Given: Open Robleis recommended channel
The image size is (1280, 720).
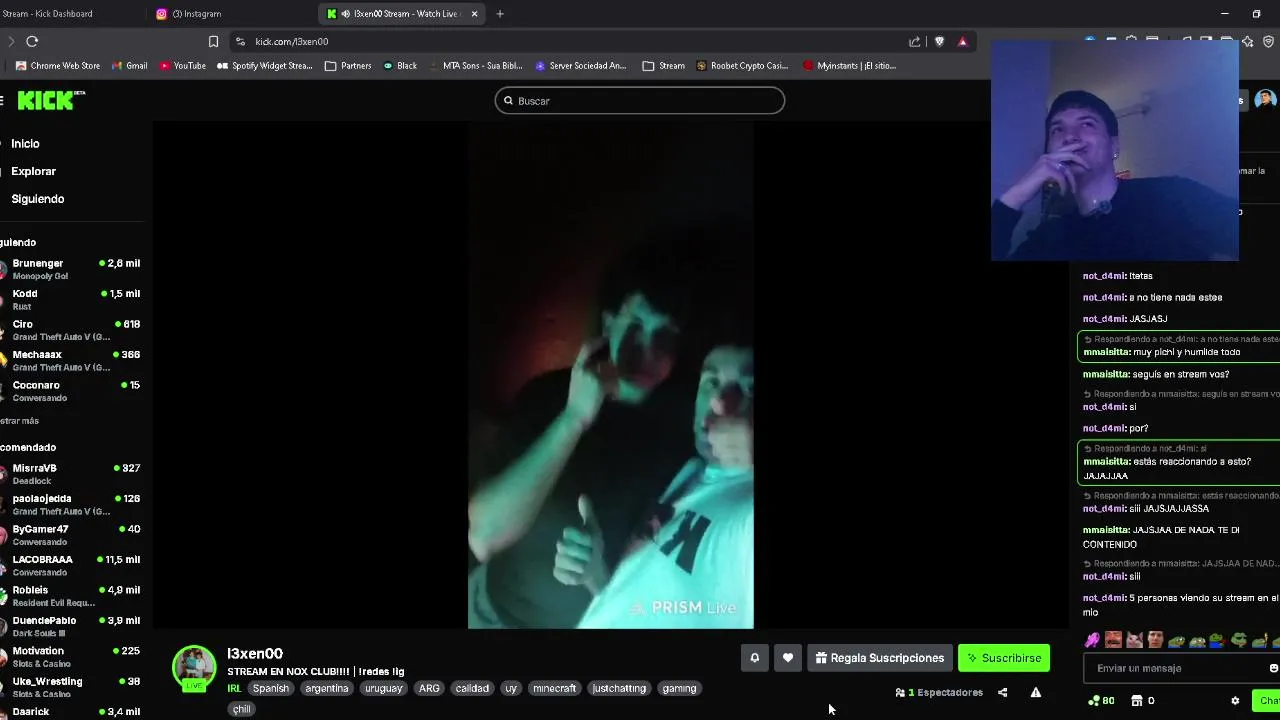Looking at the screenshot, I should point(72,596).
